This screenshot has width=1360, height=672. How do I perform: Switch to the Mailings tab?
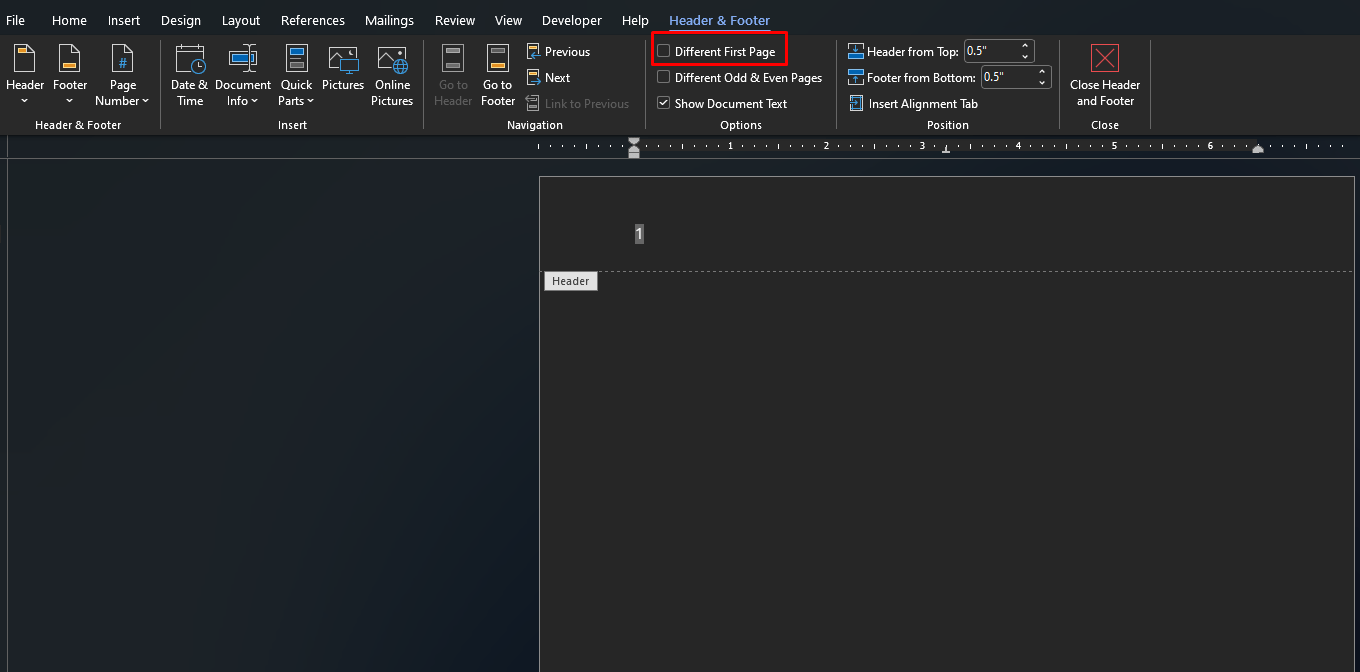[389, 20]
